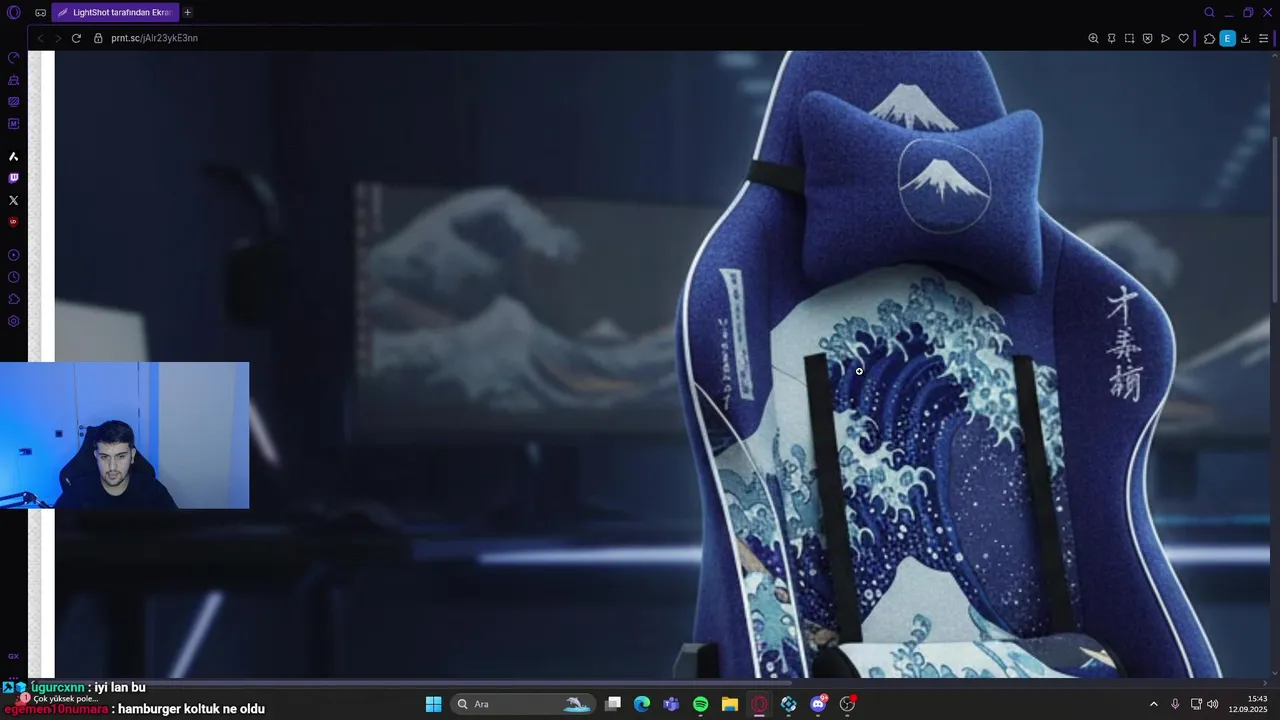This screenshot has width=1280, height=720.
Task: Open X (Twitter) panel in sidebar
Action: (x=13, y=200)
